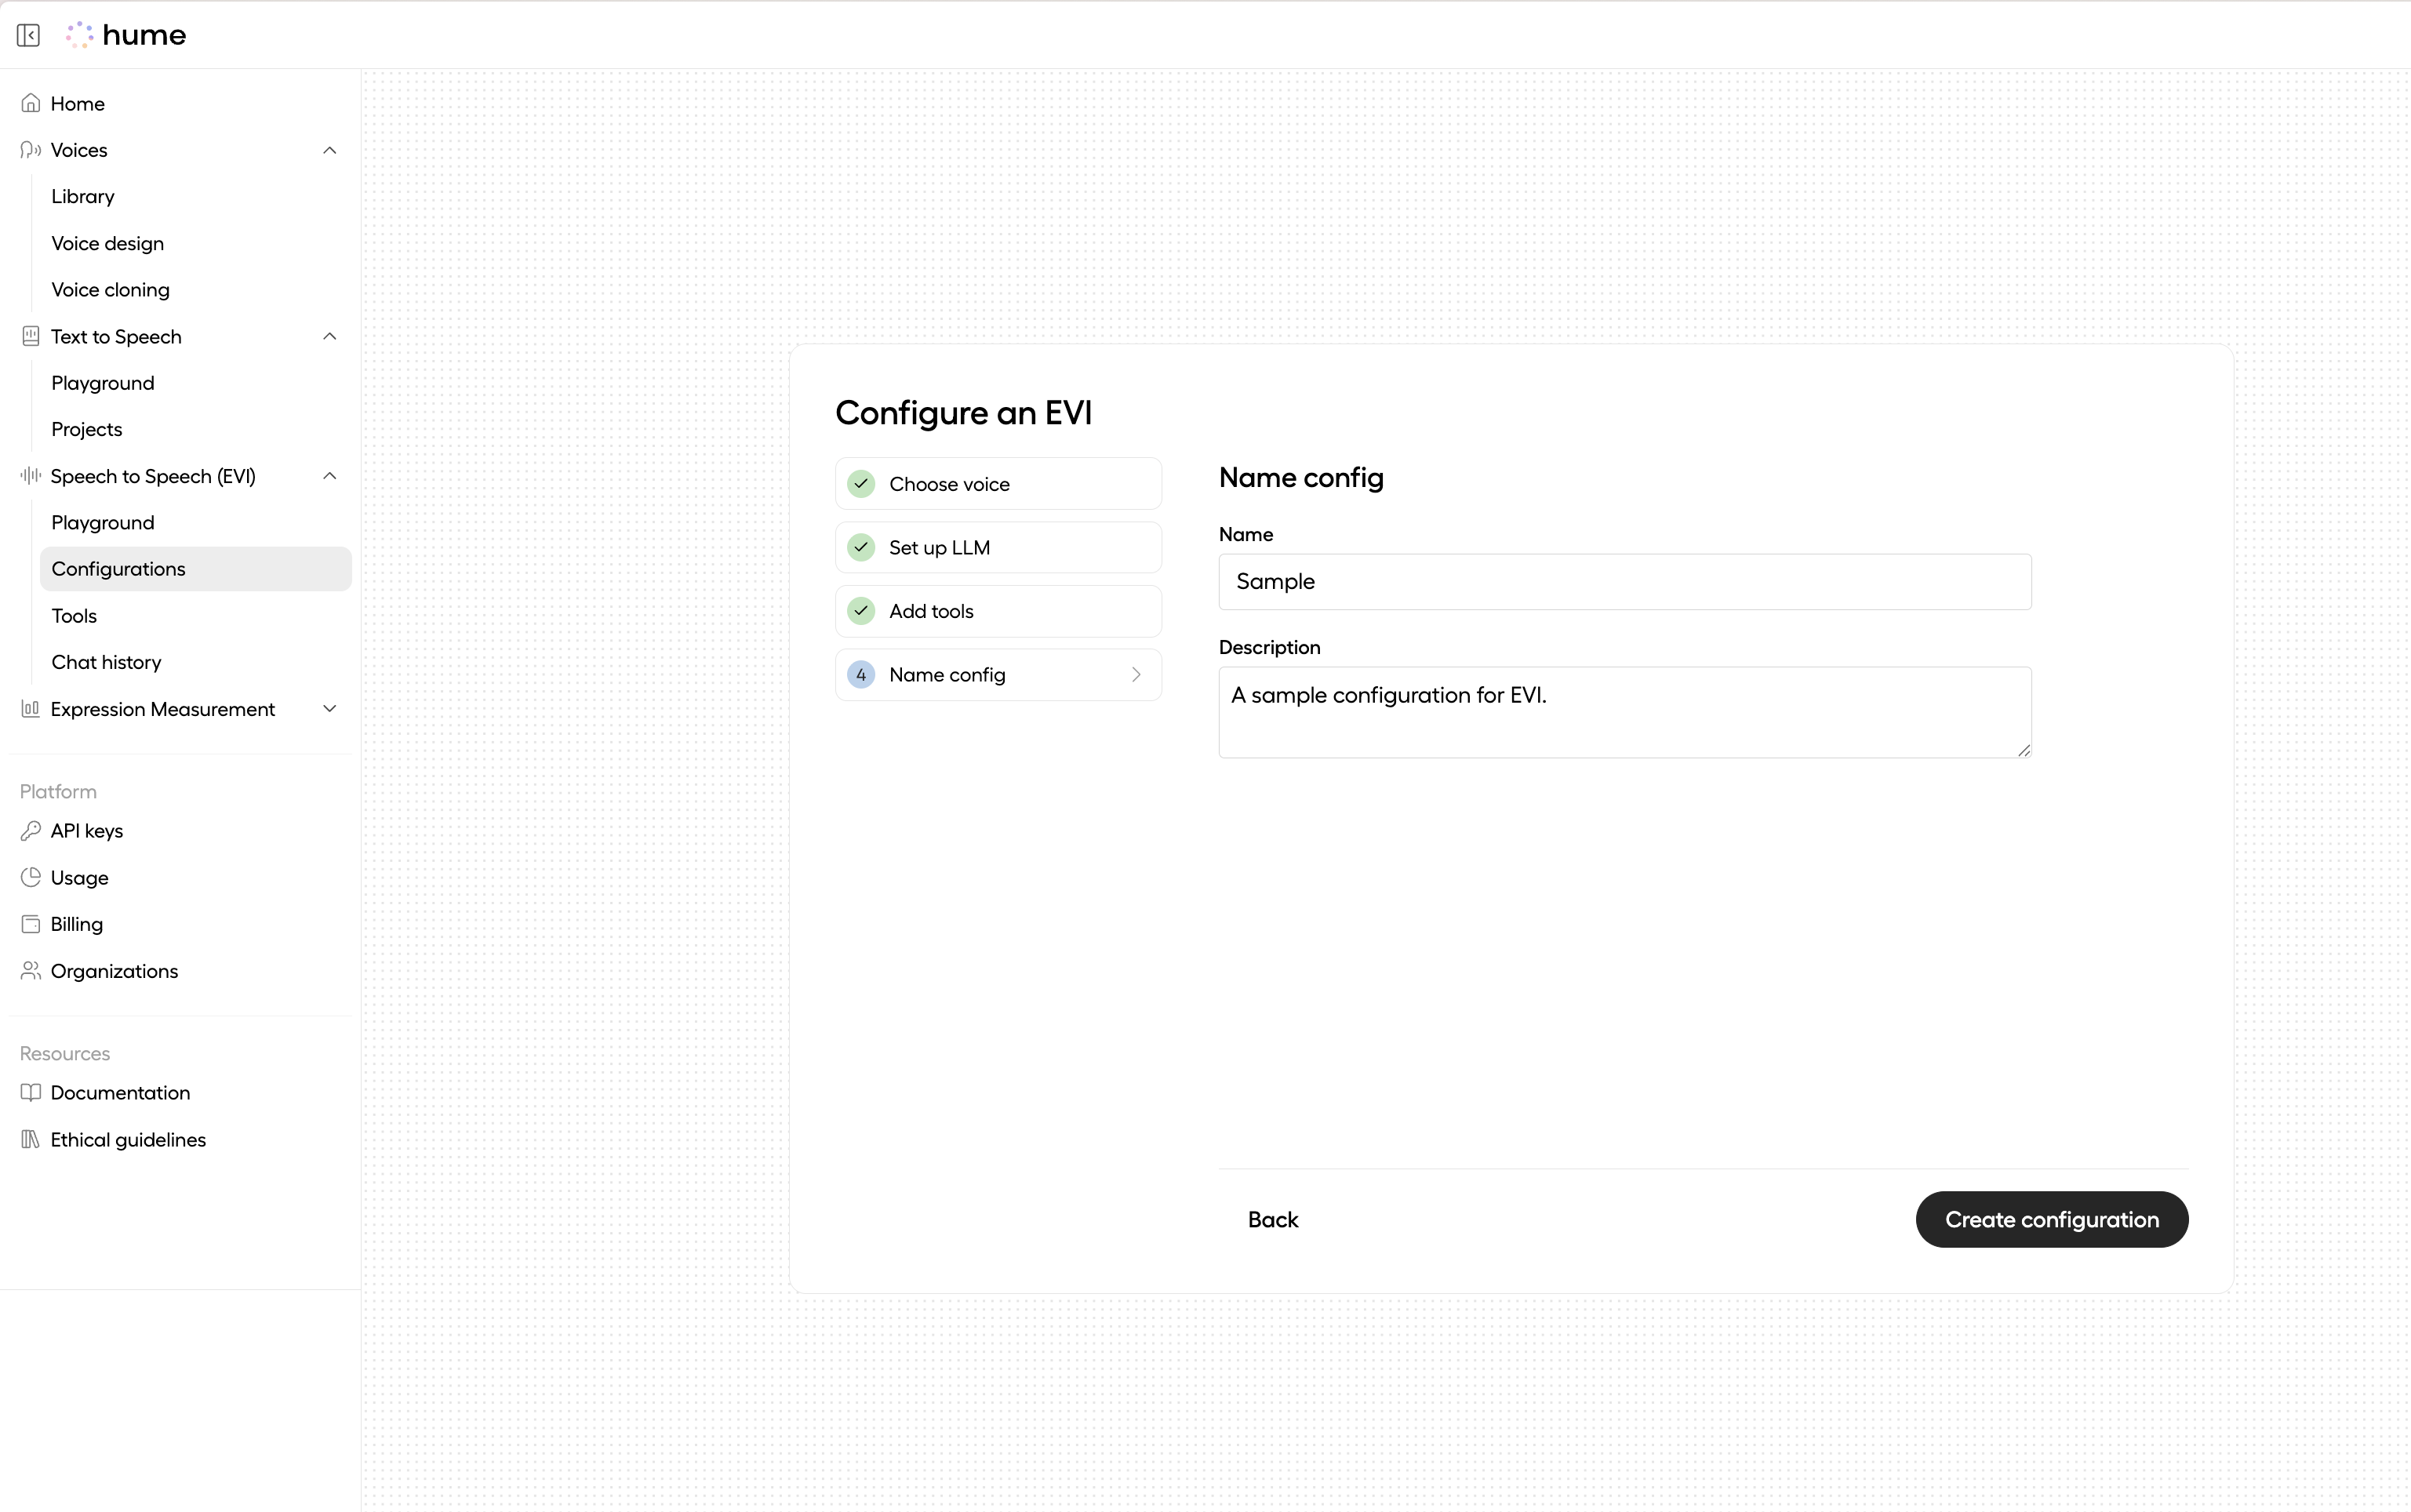Collapse the Text to Speech section
This screenshot has width=2411, height=1512.
[x=328, y=336]
